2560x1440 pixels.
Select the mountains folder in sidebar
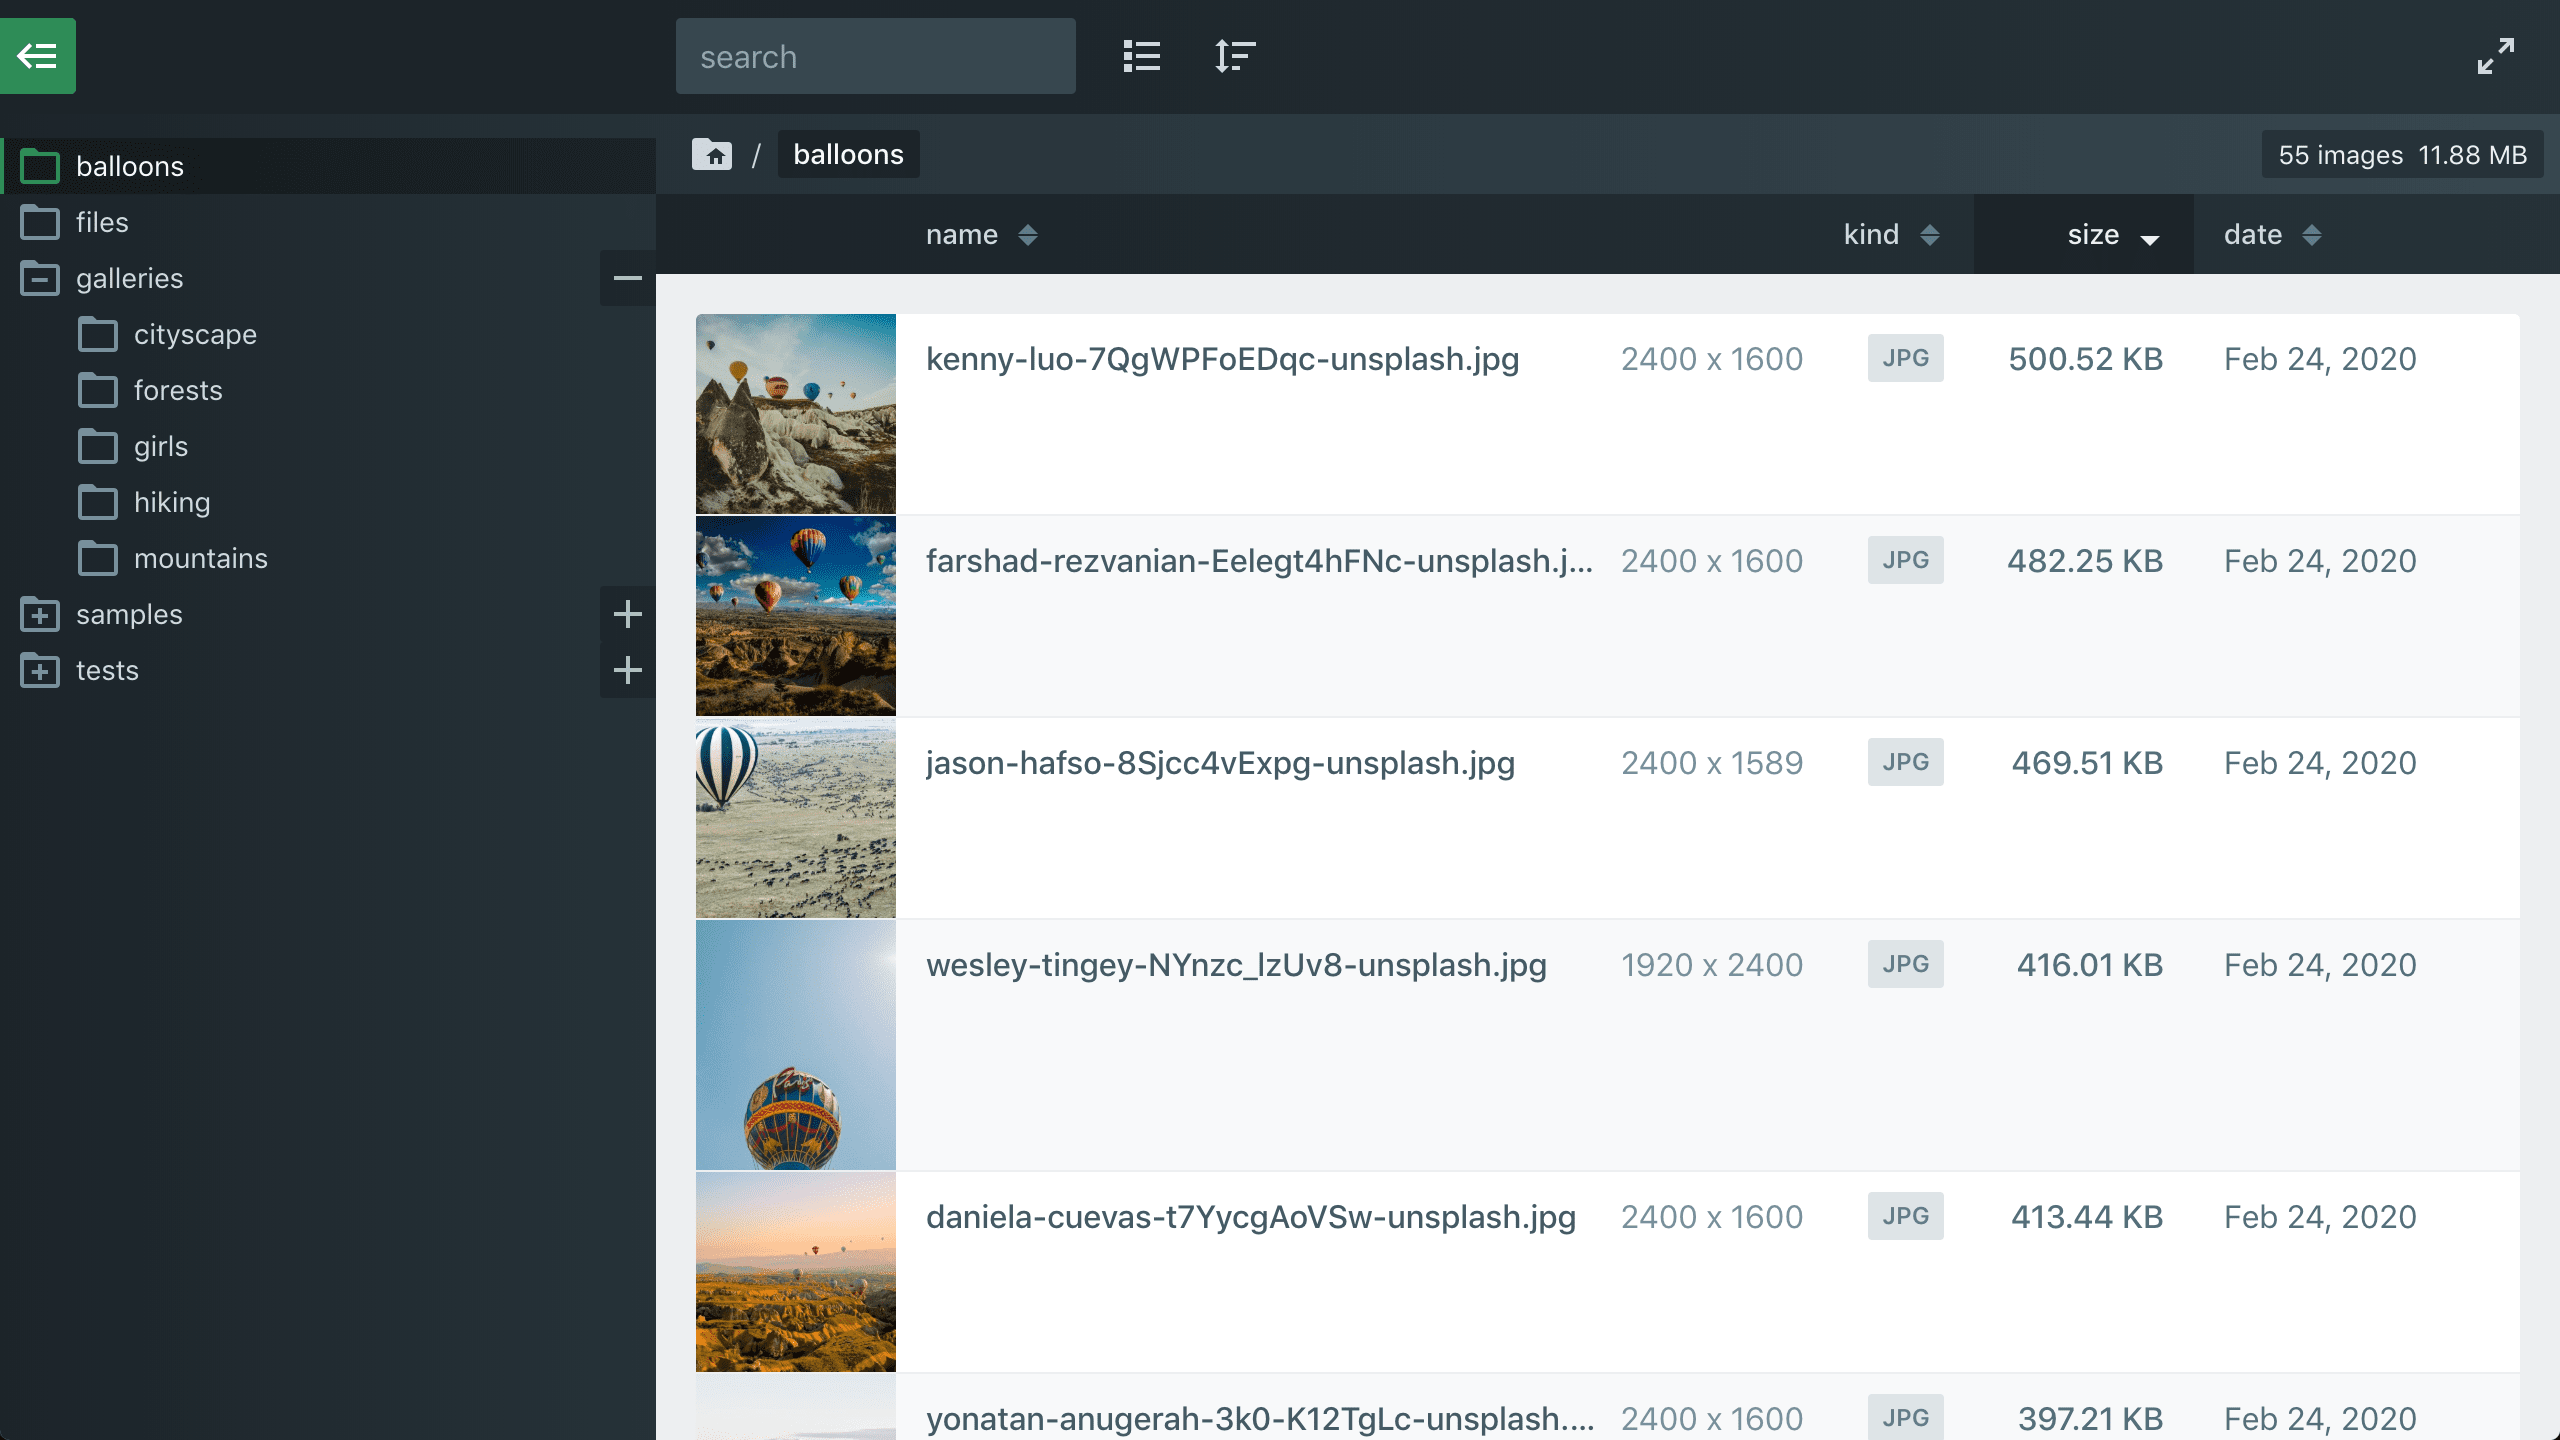click(x=200, y=558)
